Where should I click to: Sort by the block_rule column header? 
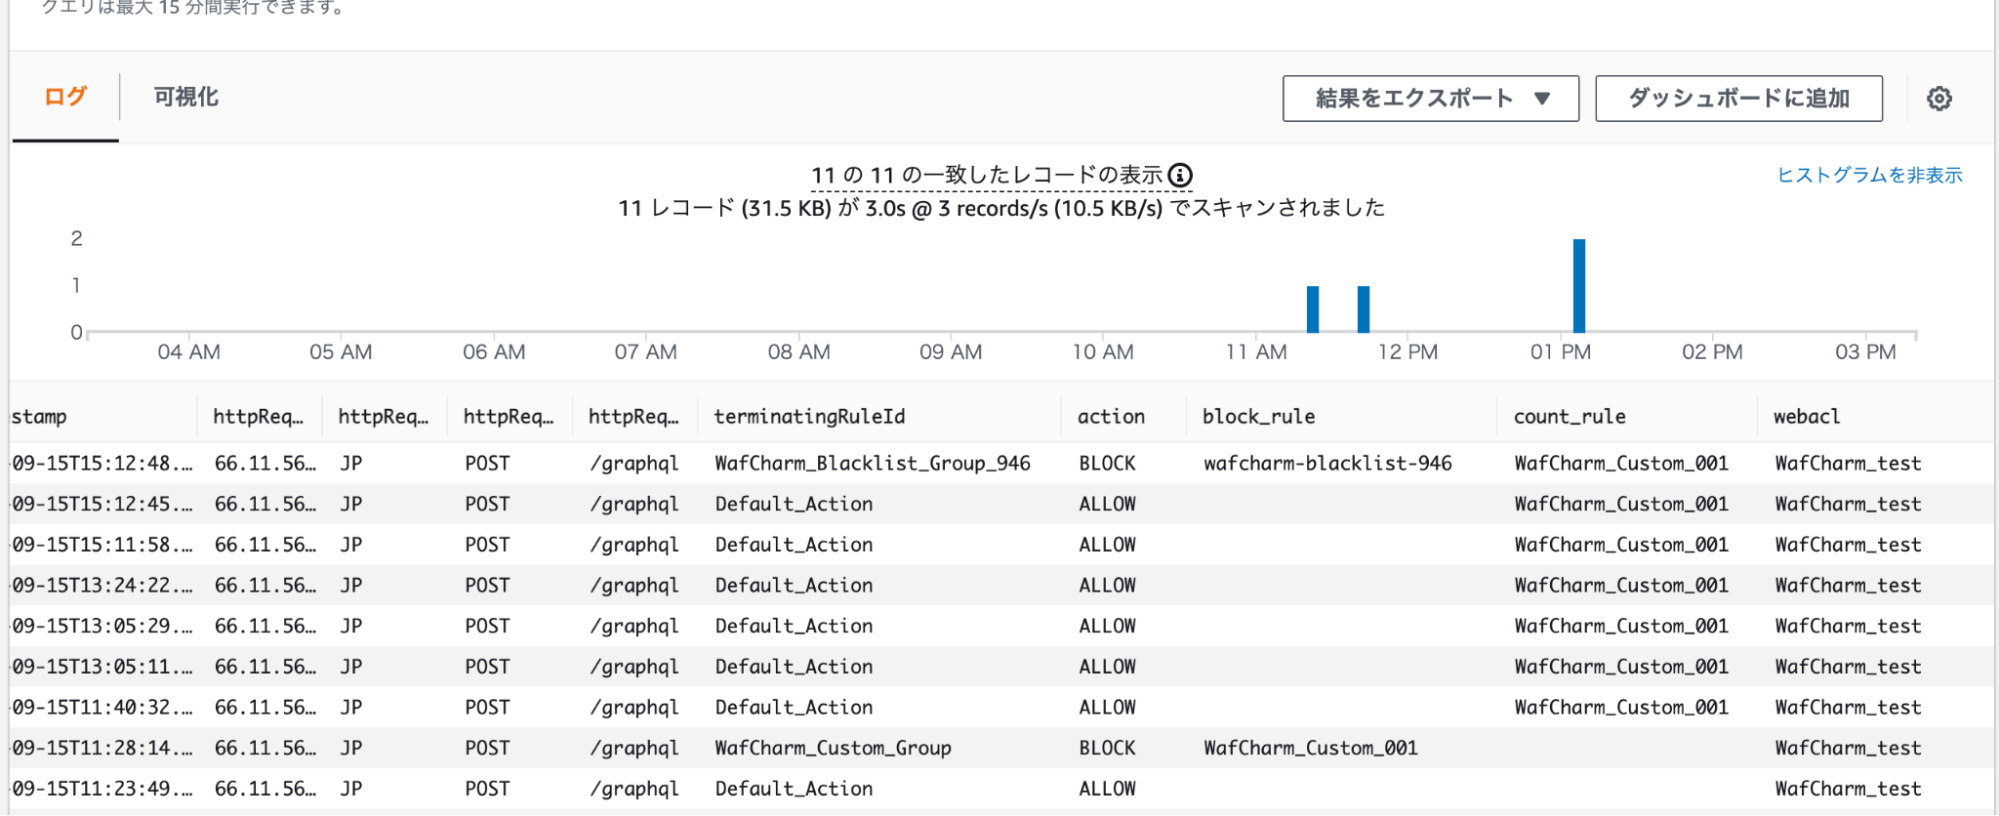click(1258, 417)
